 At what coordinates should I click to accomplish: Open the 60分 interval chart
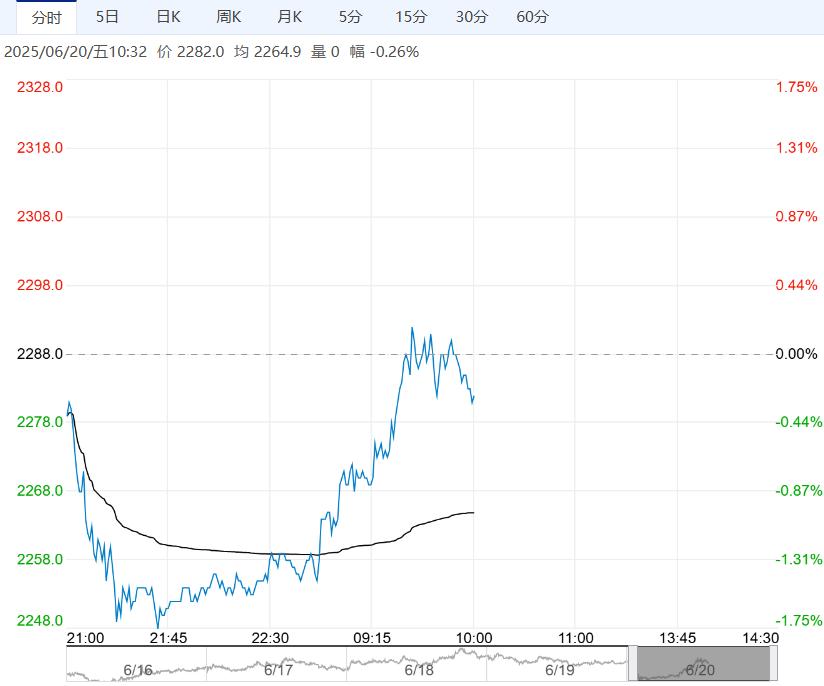point(532,17)
